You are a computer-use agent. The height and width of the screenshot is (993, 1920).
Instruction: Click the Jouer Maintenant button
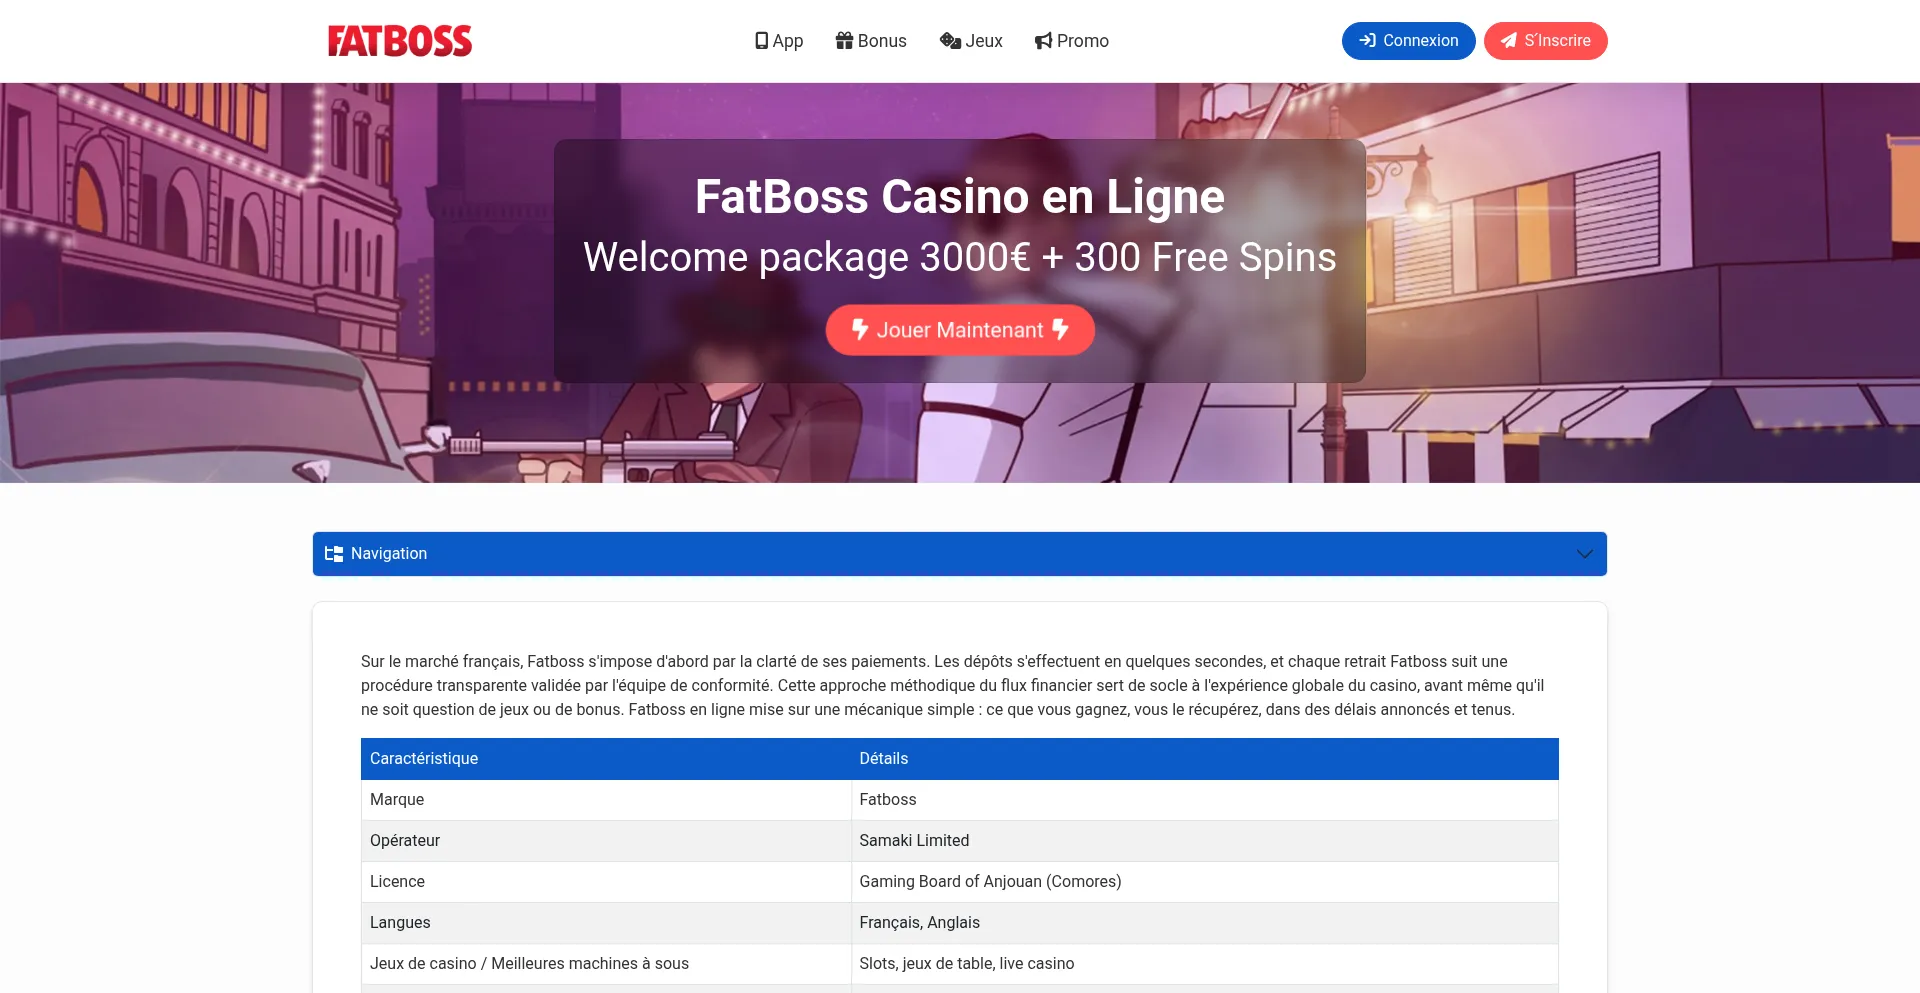tap(960, 330)
